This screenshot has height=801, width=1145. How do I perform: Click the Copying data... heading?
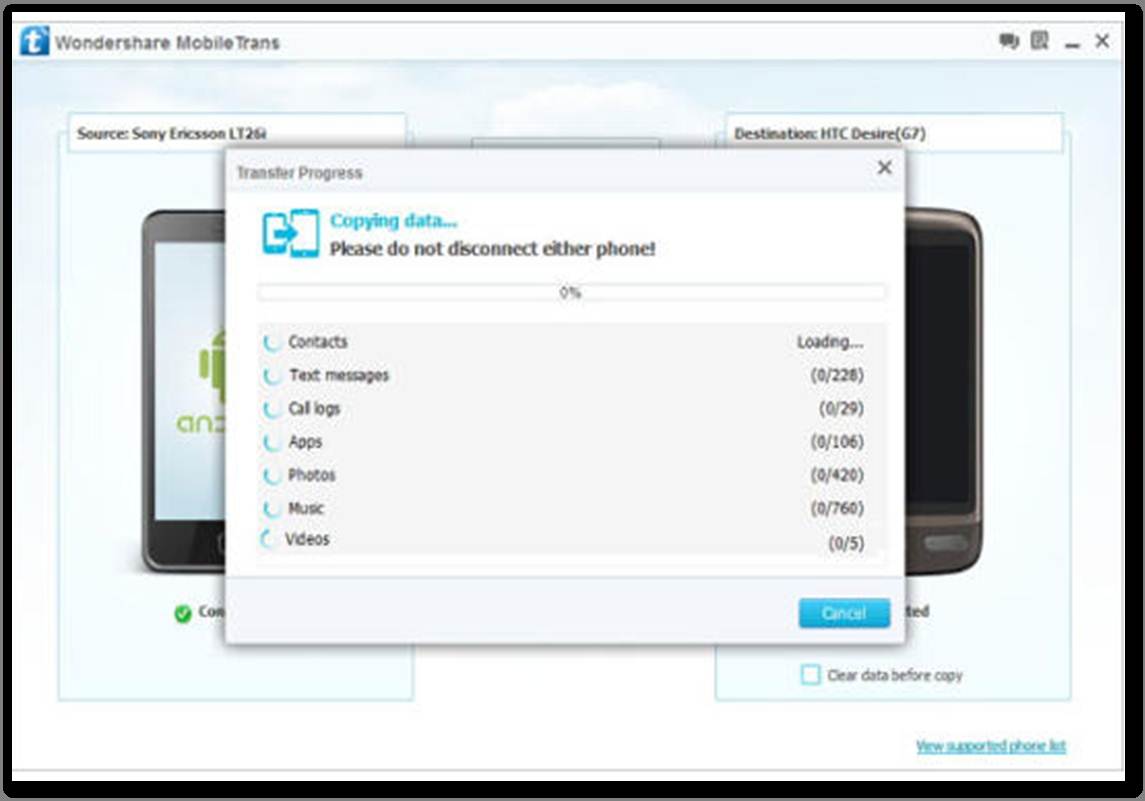pos(394,221)
